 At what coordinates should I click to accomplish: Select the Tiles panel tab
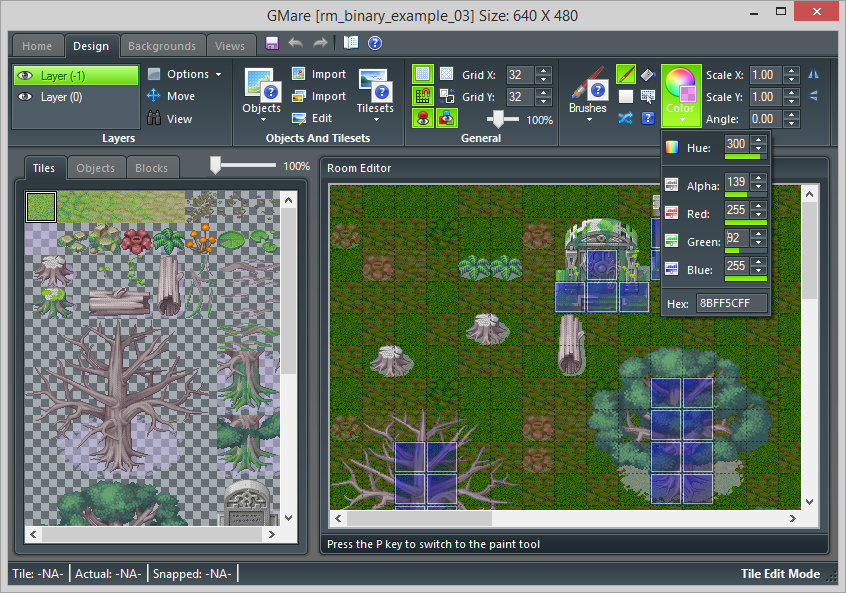click(x=44, y=168)
